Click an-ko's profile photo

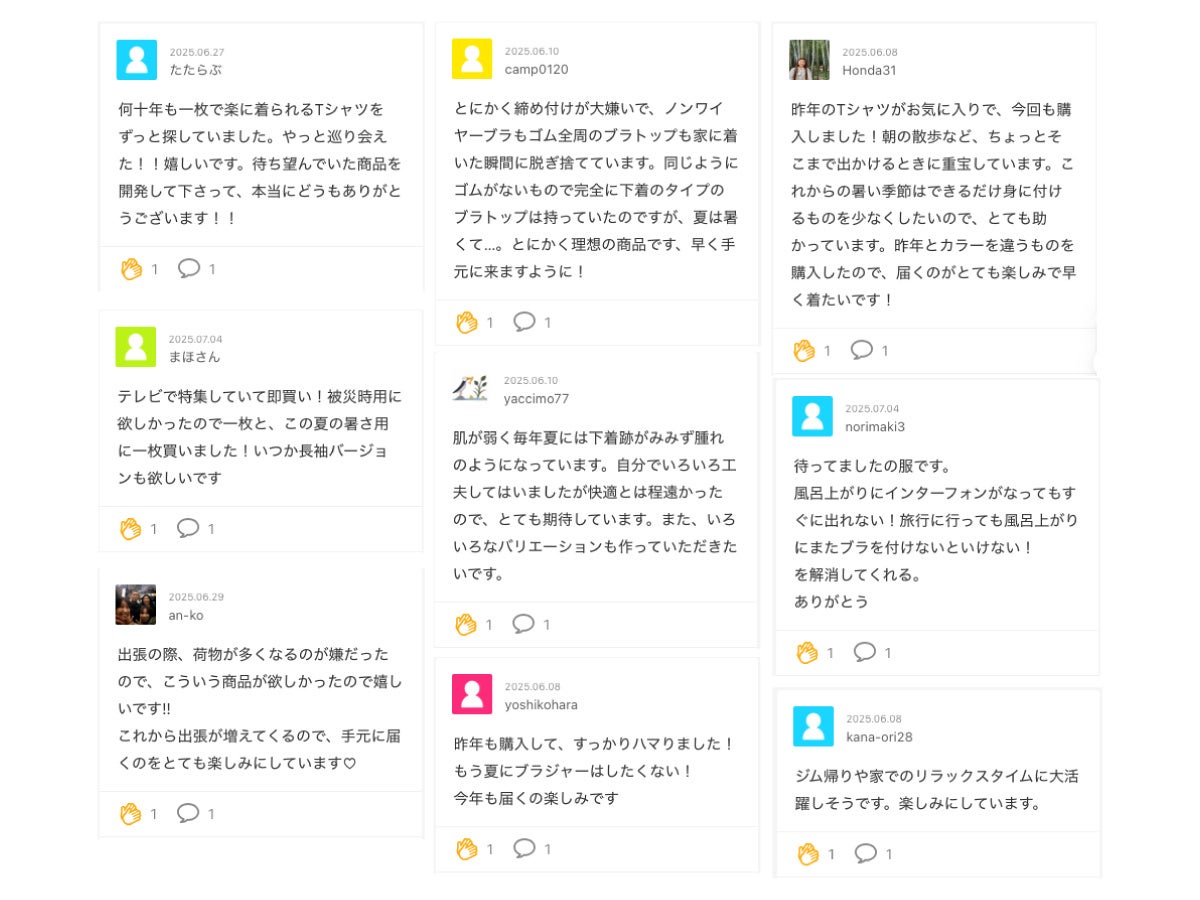135,605
